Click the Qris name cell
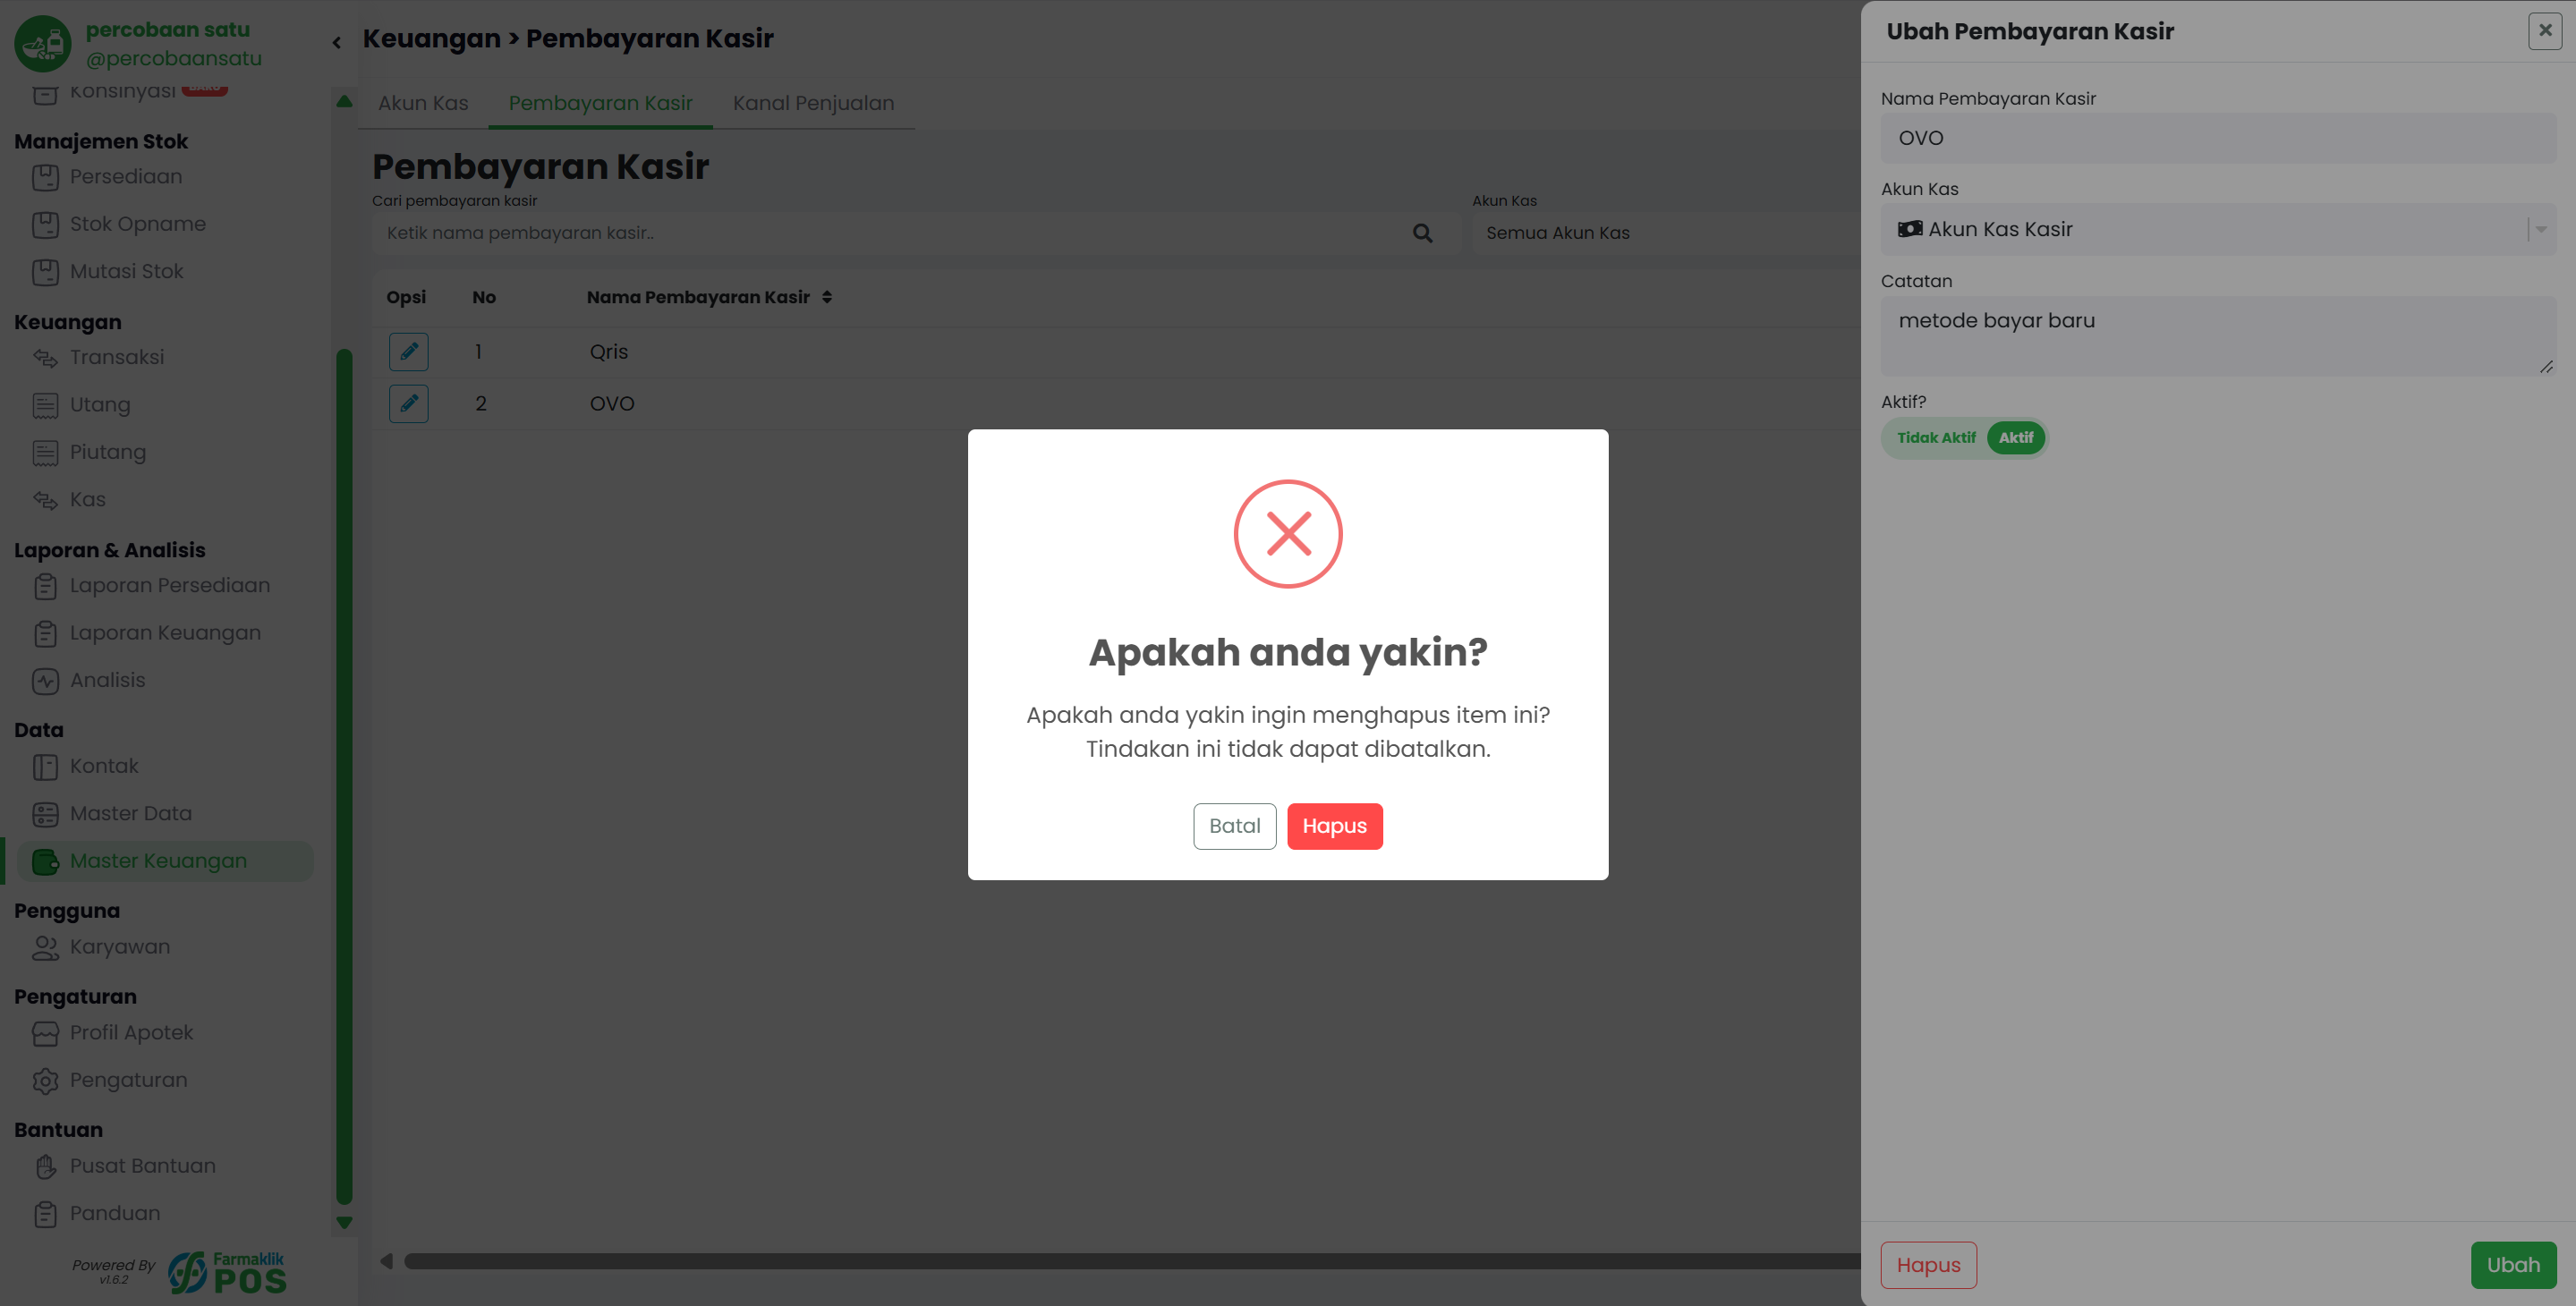2576x1306 pixels. [609, 352]
